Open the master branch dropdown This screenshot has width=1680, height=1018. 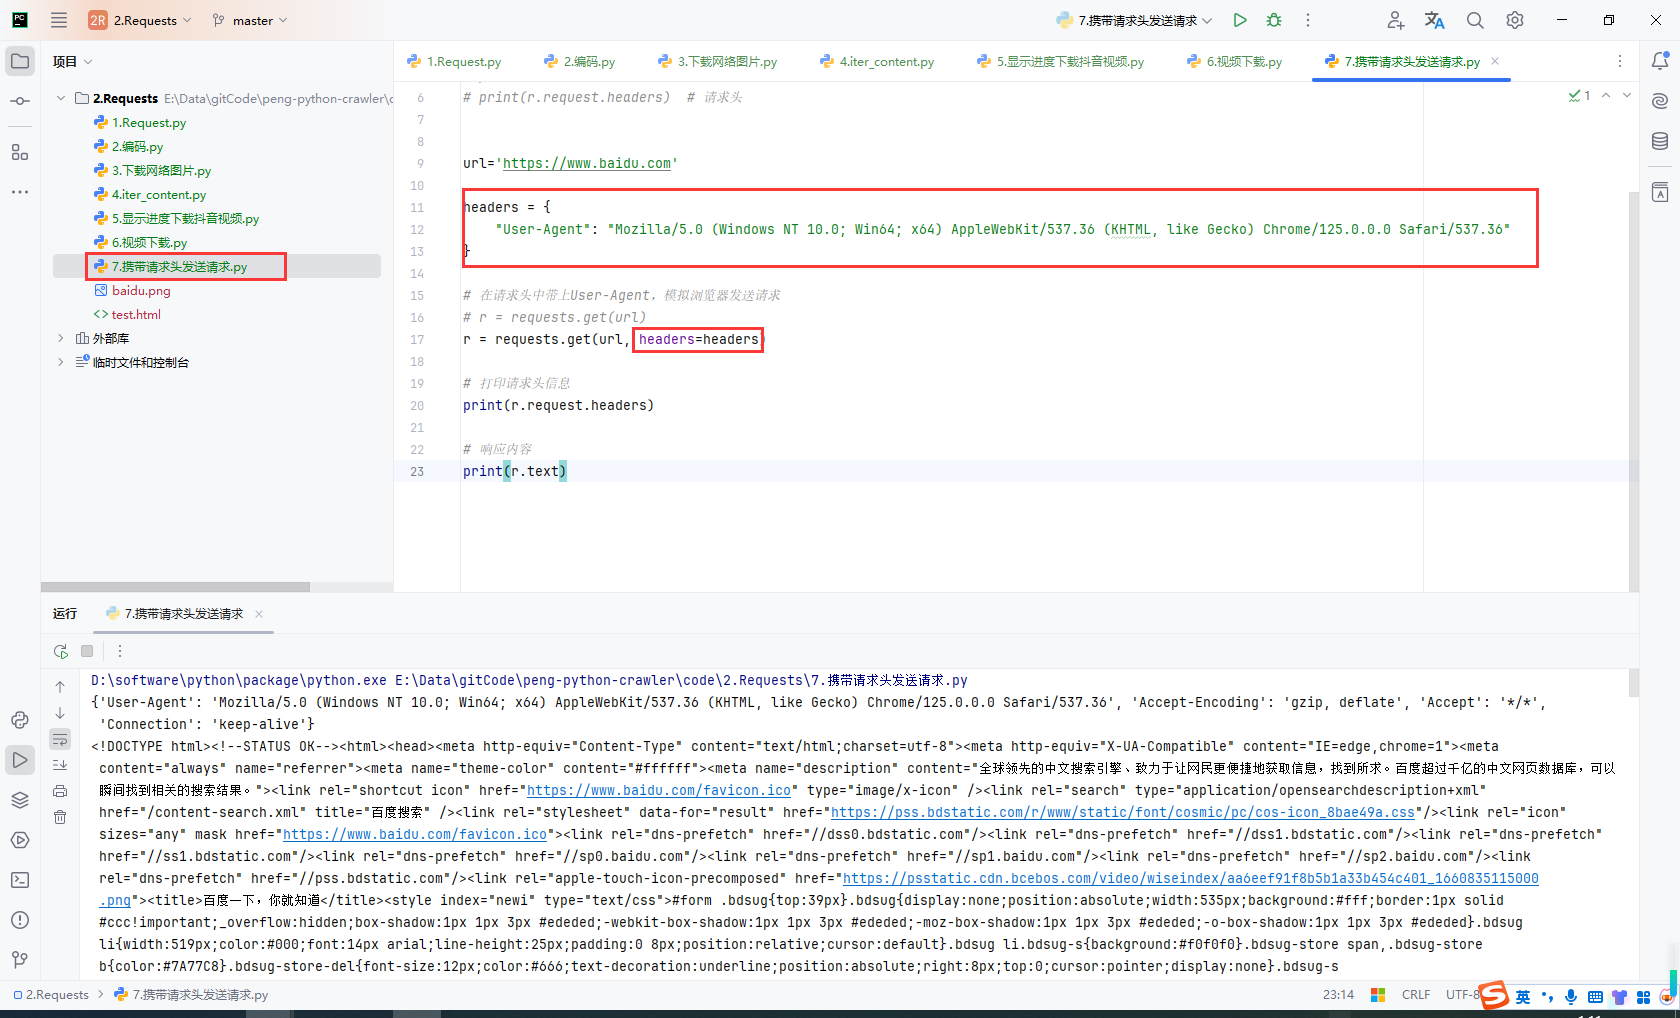click(250, 20)
